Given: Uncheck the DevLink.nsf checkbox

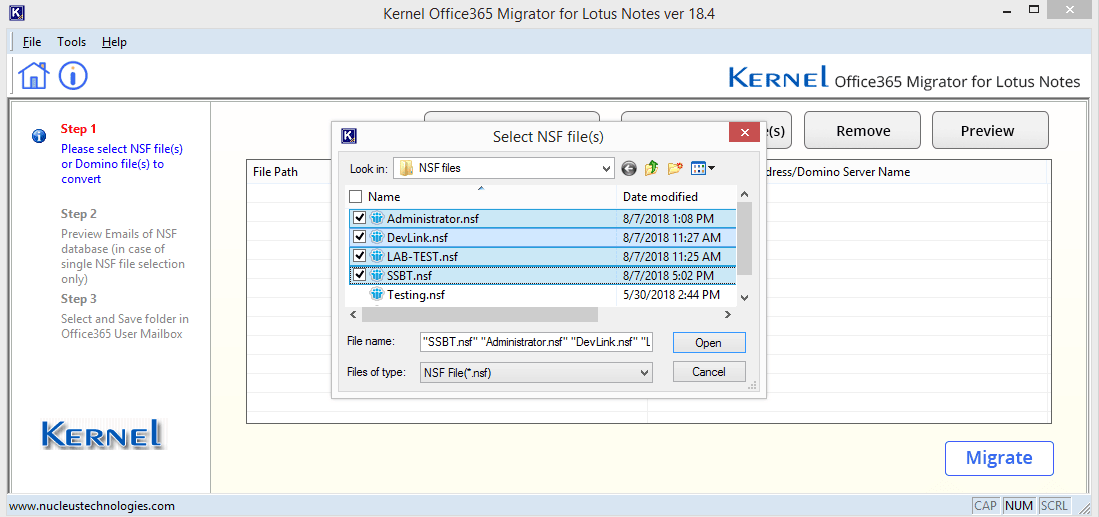Looking at the screenshot, I should [360, 237].
